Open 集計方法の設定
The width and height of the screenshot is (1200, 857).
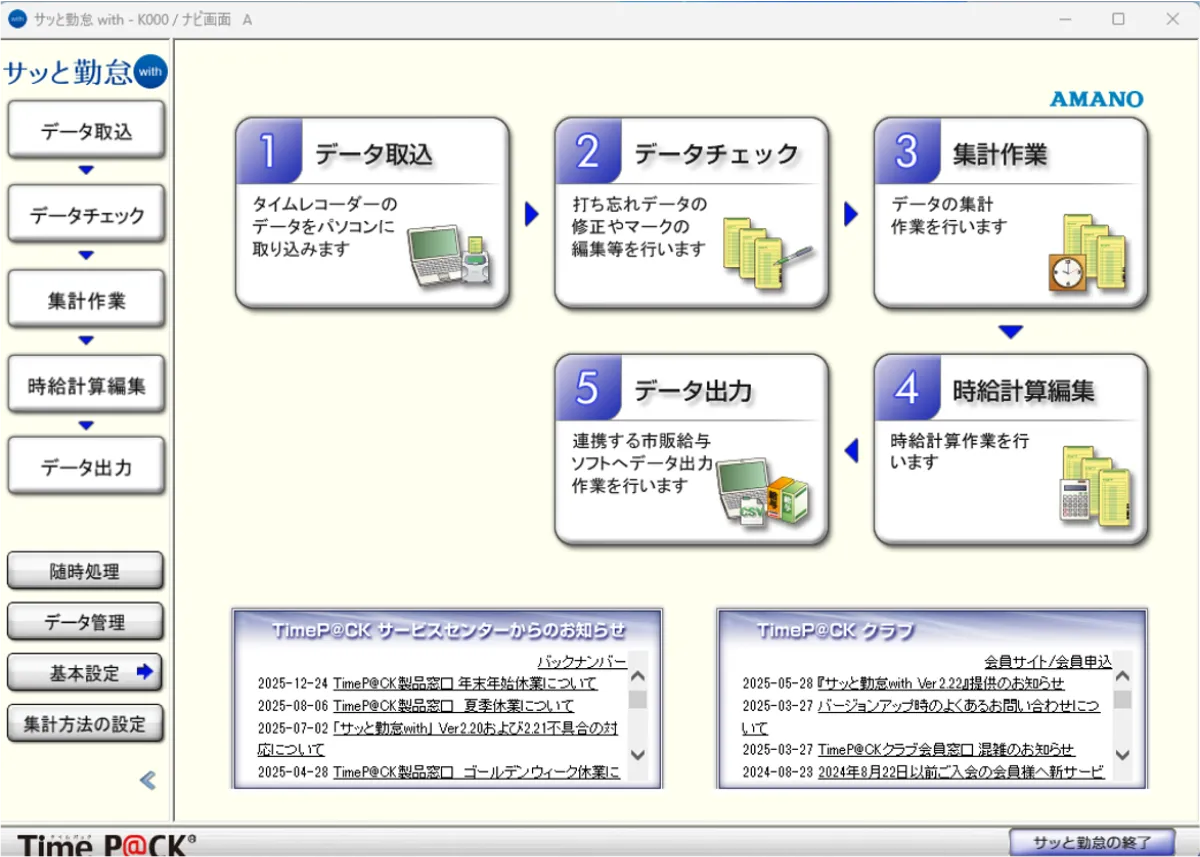pyautogui.click(x=85, y=723)
